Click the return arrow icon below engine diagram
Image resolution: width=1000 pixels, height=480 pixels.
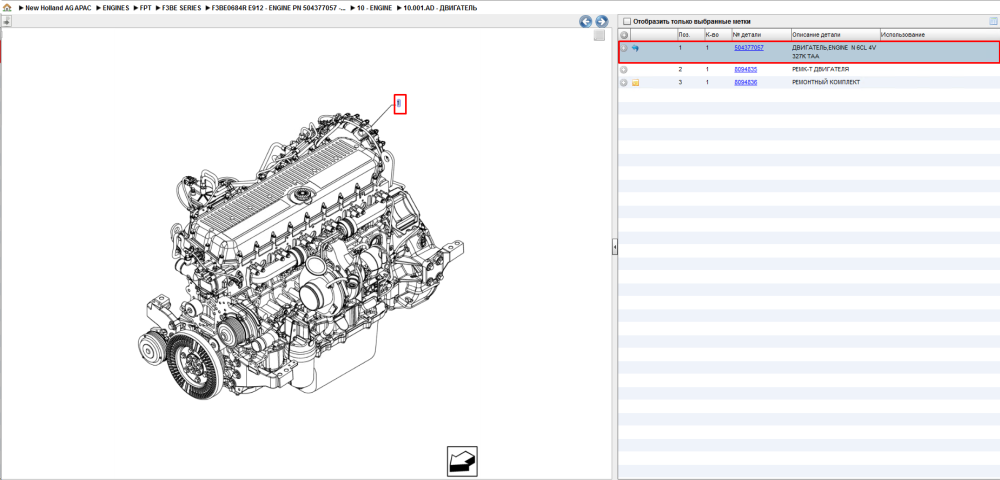pyautogui.click(x=462, y=461)
